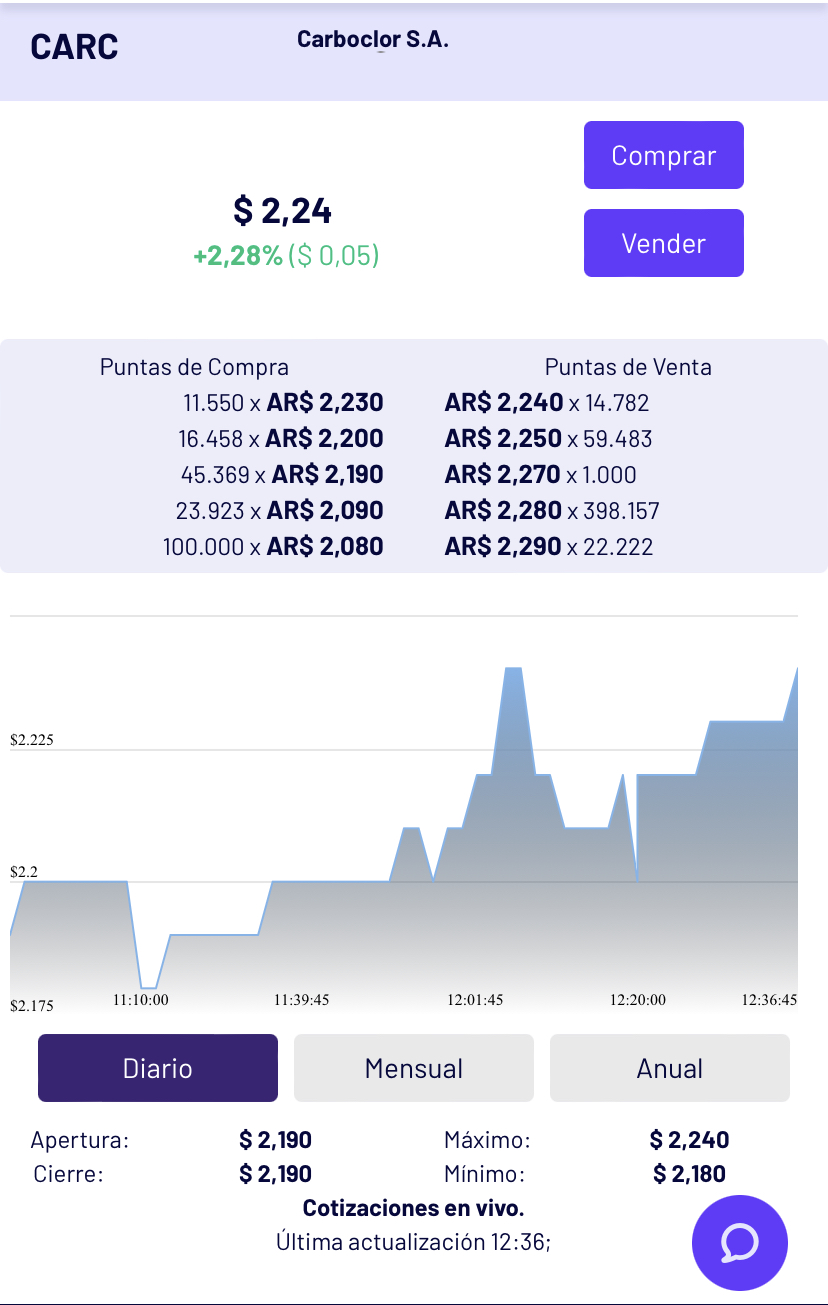Click the CARC ticker symbol
Screen dimensions: 828x1305
pyautogui.click(x=74, y=47)
